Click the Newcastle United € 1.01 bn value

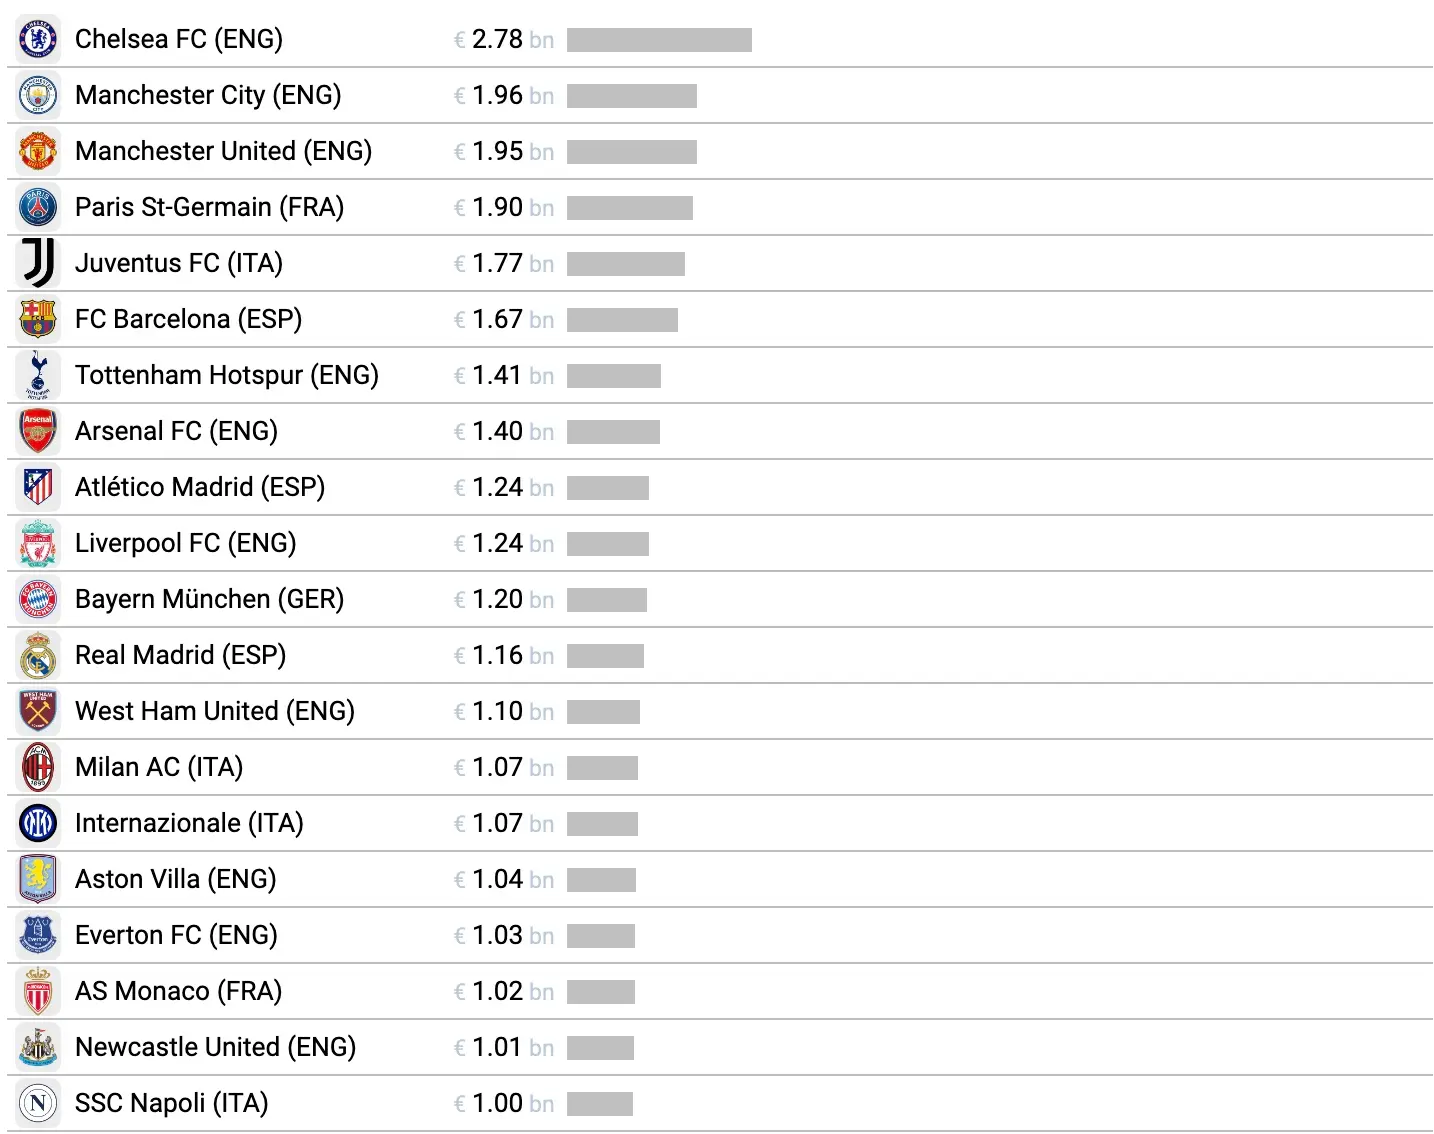(x=503, y=1047)
